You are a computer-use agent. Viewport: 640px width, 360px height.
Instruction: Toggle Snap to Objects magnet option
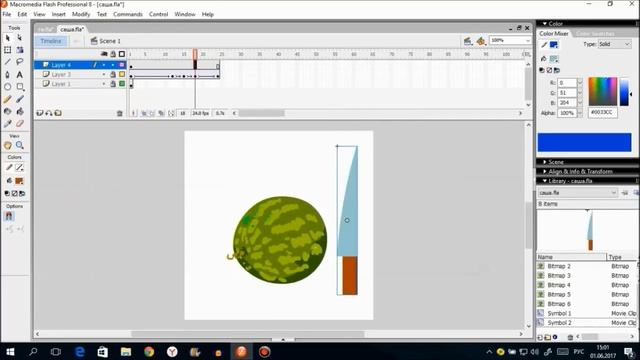(x=9, y=216)
